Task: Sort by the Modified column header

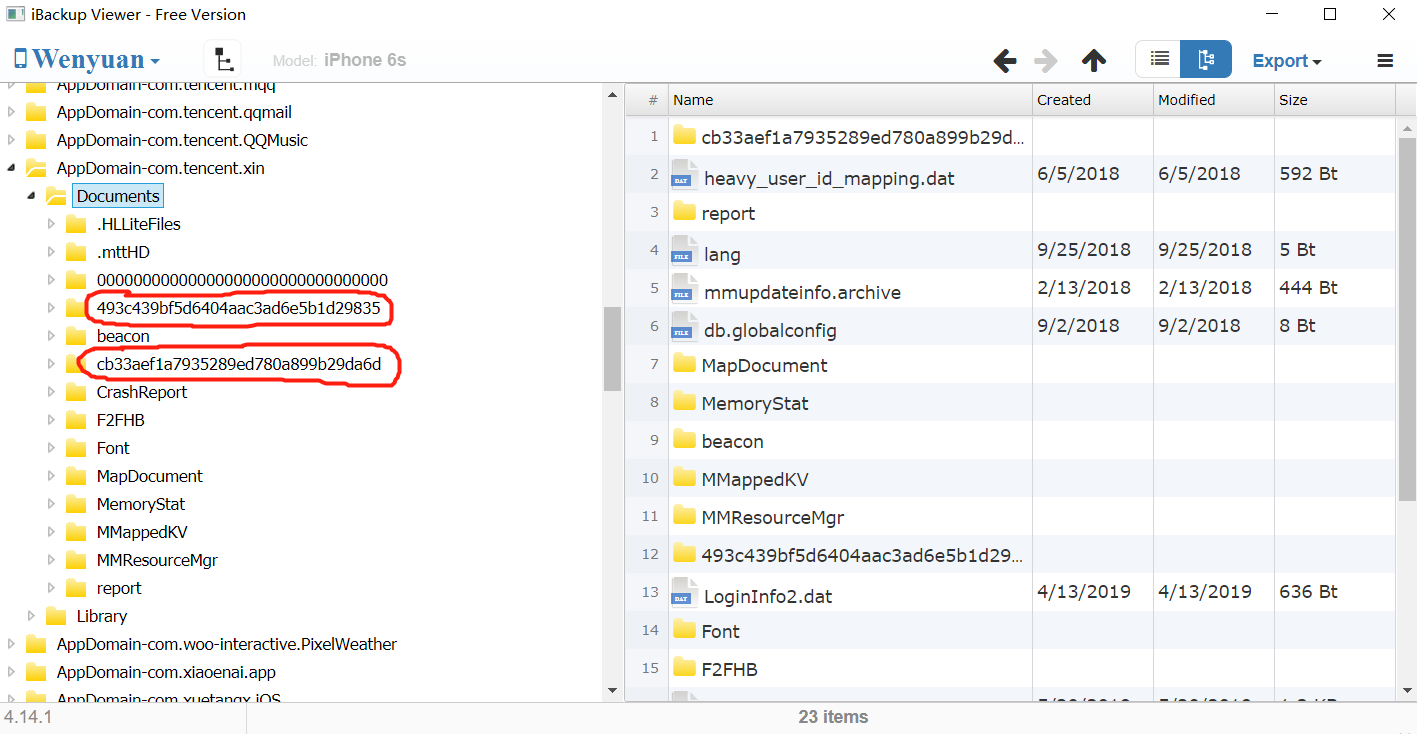Action: (x=1214, y=100)
